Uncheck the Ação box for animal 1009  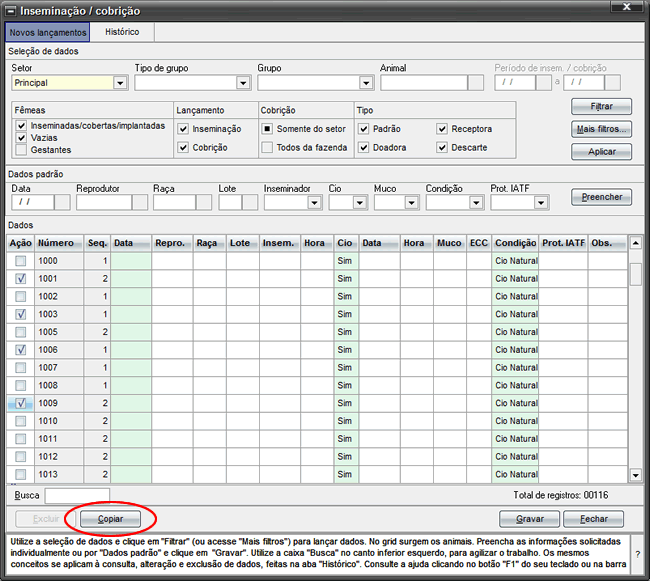(20, 403)
